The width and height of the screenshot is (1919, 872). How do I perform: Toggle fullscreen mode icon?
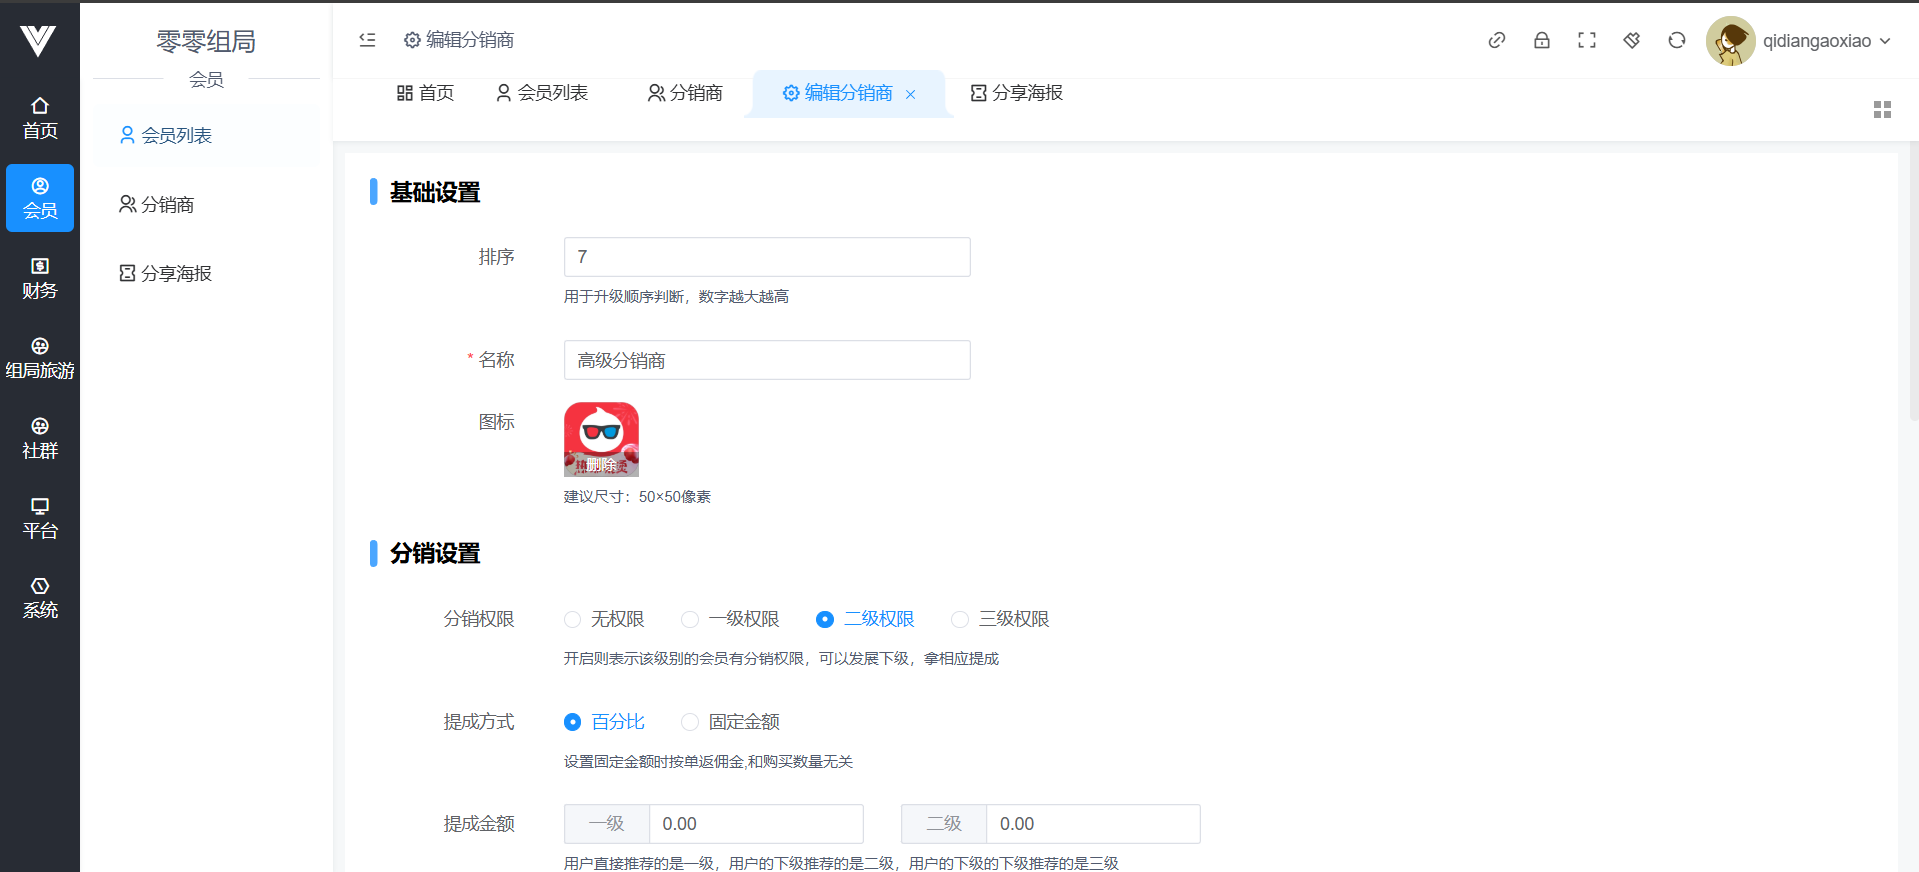point(1586,40)
